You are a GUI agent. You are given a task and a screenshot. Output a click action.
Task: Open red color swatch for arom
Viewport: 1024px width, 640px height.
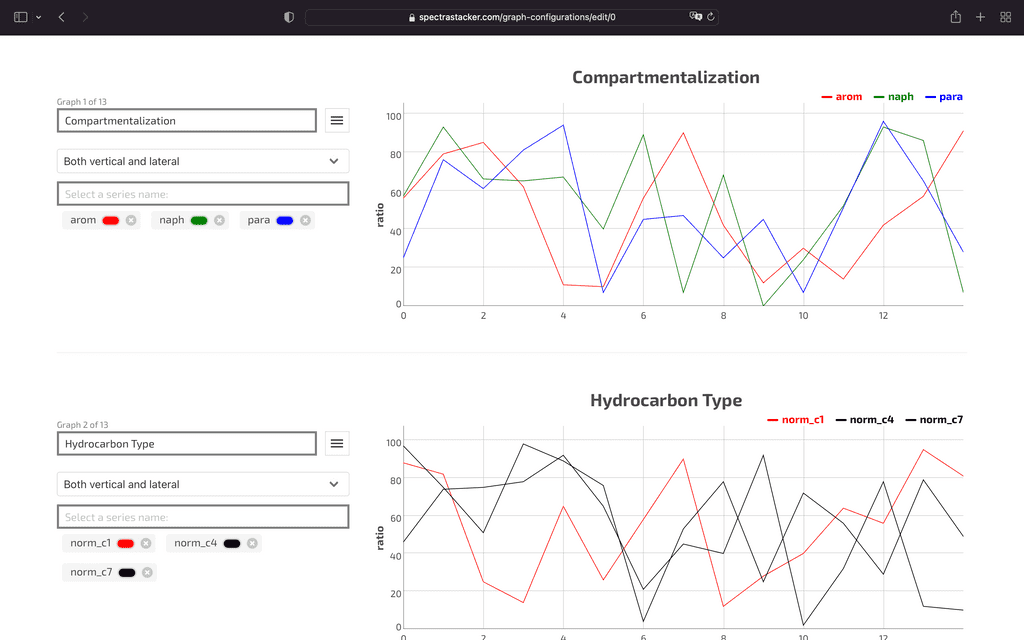pyautogui.click(x=110, y=221)
